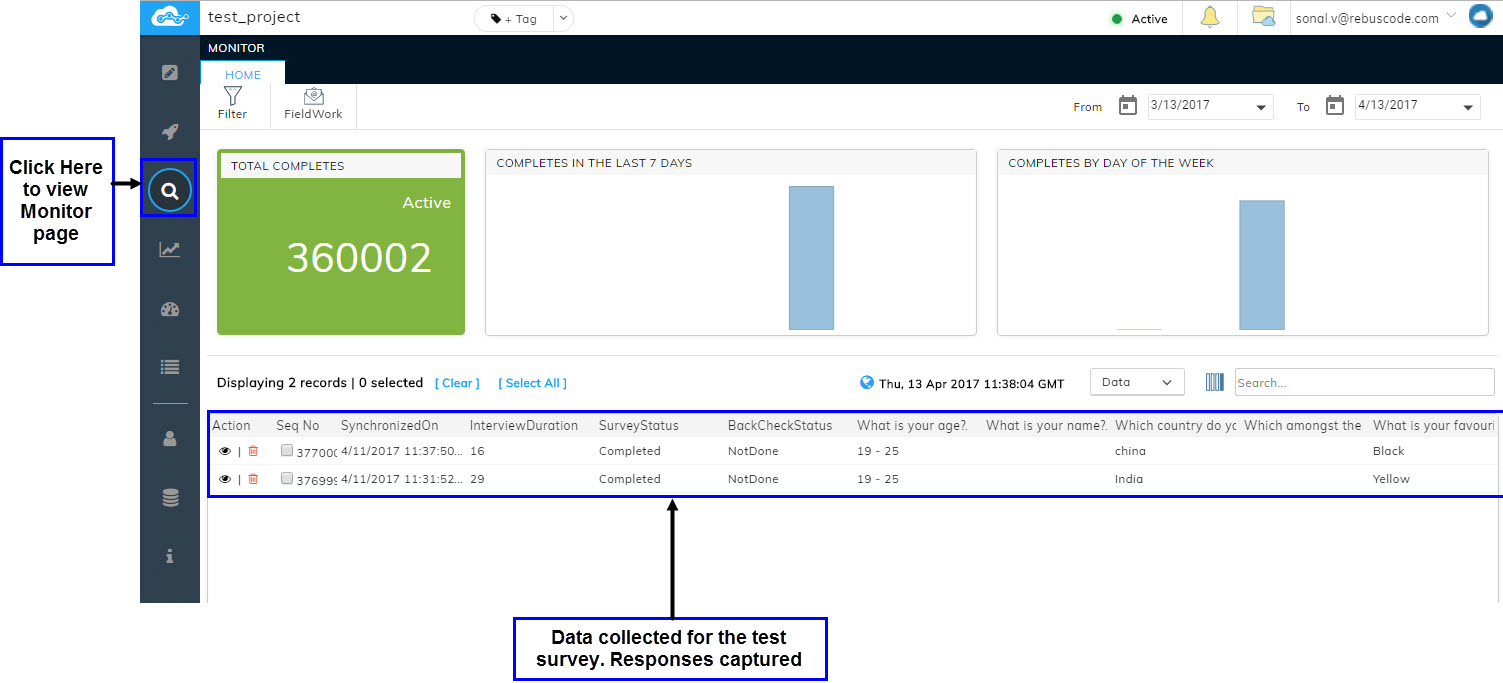
Task: Click the round user avatar icon
Action: 1480,16
